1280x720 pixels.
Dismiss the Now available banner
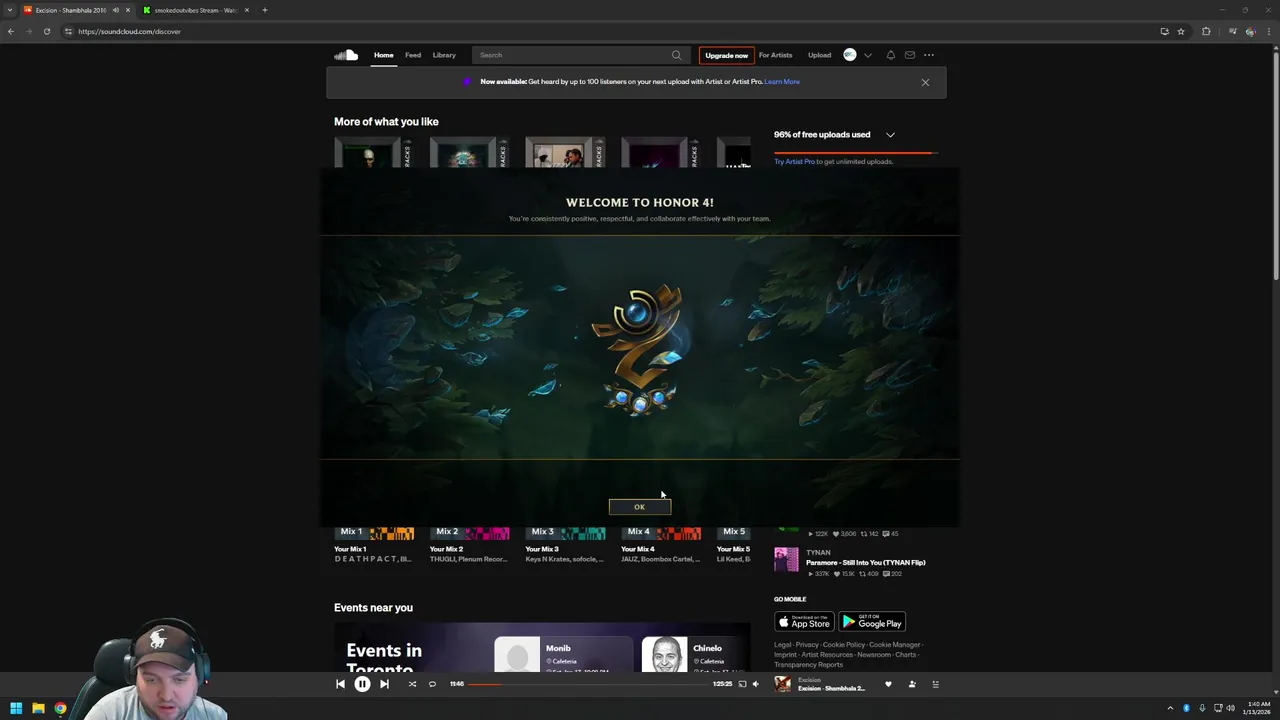925,82
